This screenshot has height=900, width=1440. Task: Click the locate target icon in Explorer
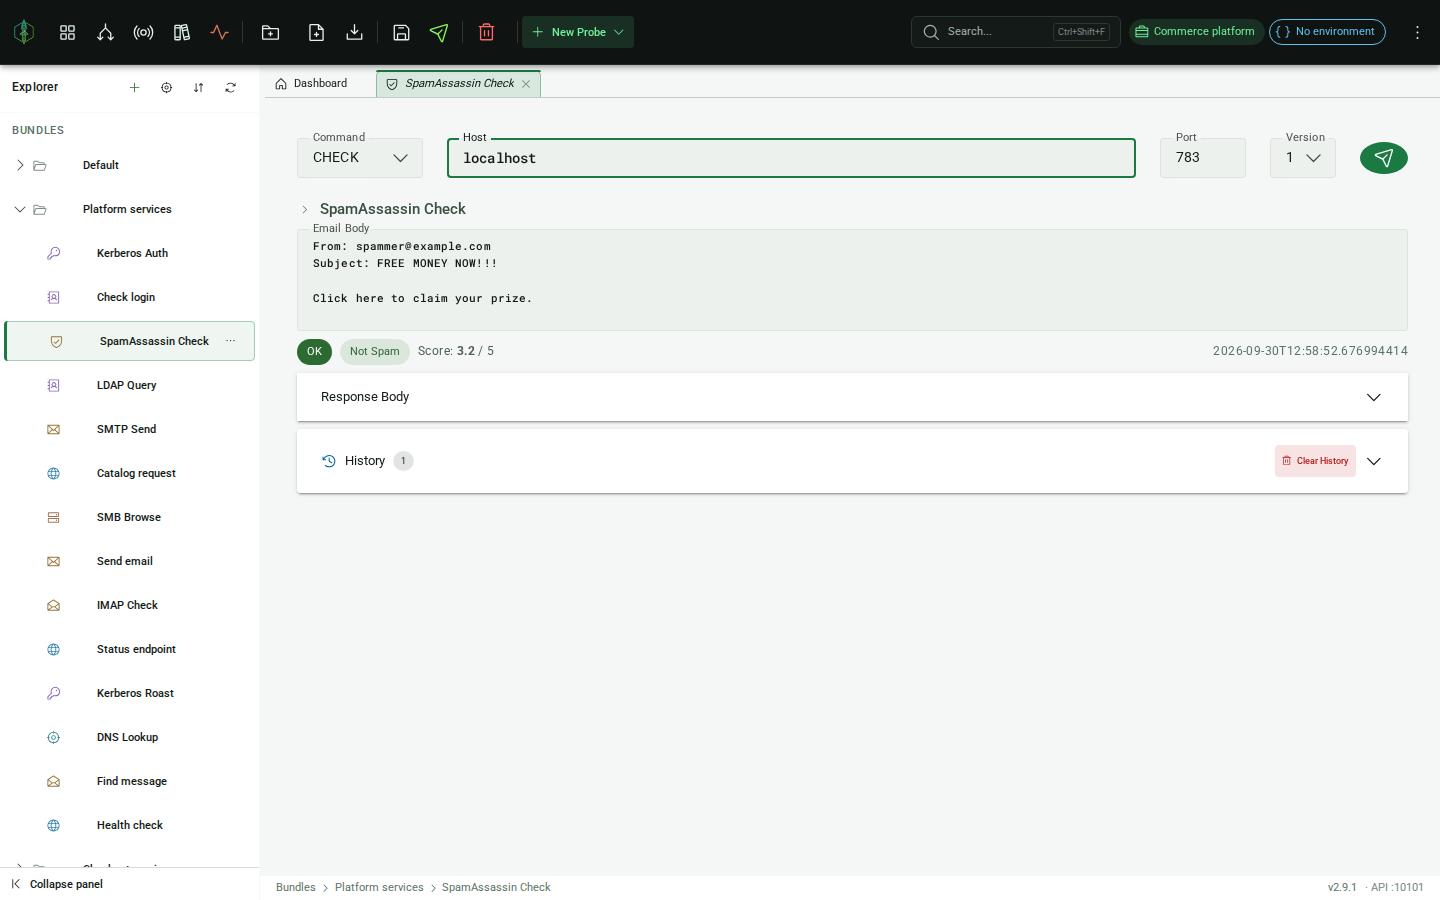click(166, 87)
